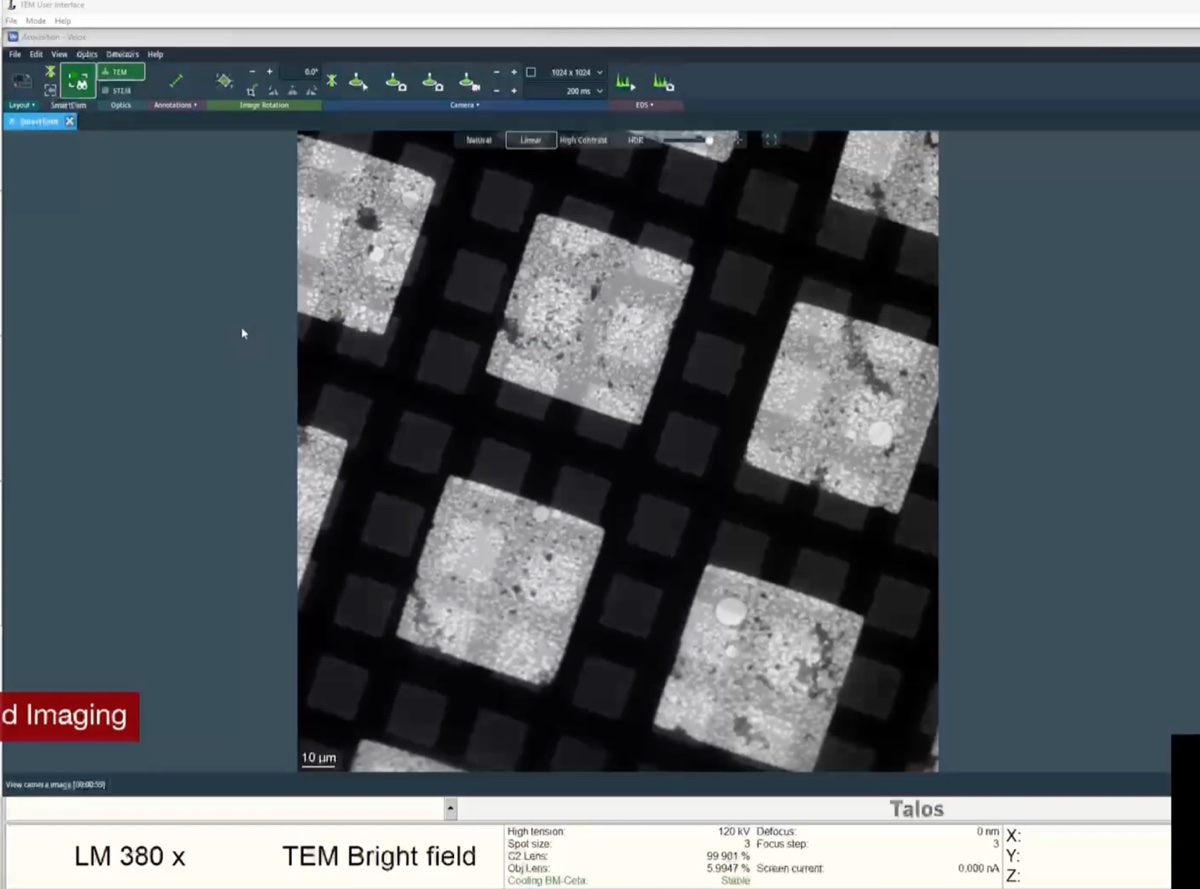Click the TEM Bright field mode readout

[379, 856]
